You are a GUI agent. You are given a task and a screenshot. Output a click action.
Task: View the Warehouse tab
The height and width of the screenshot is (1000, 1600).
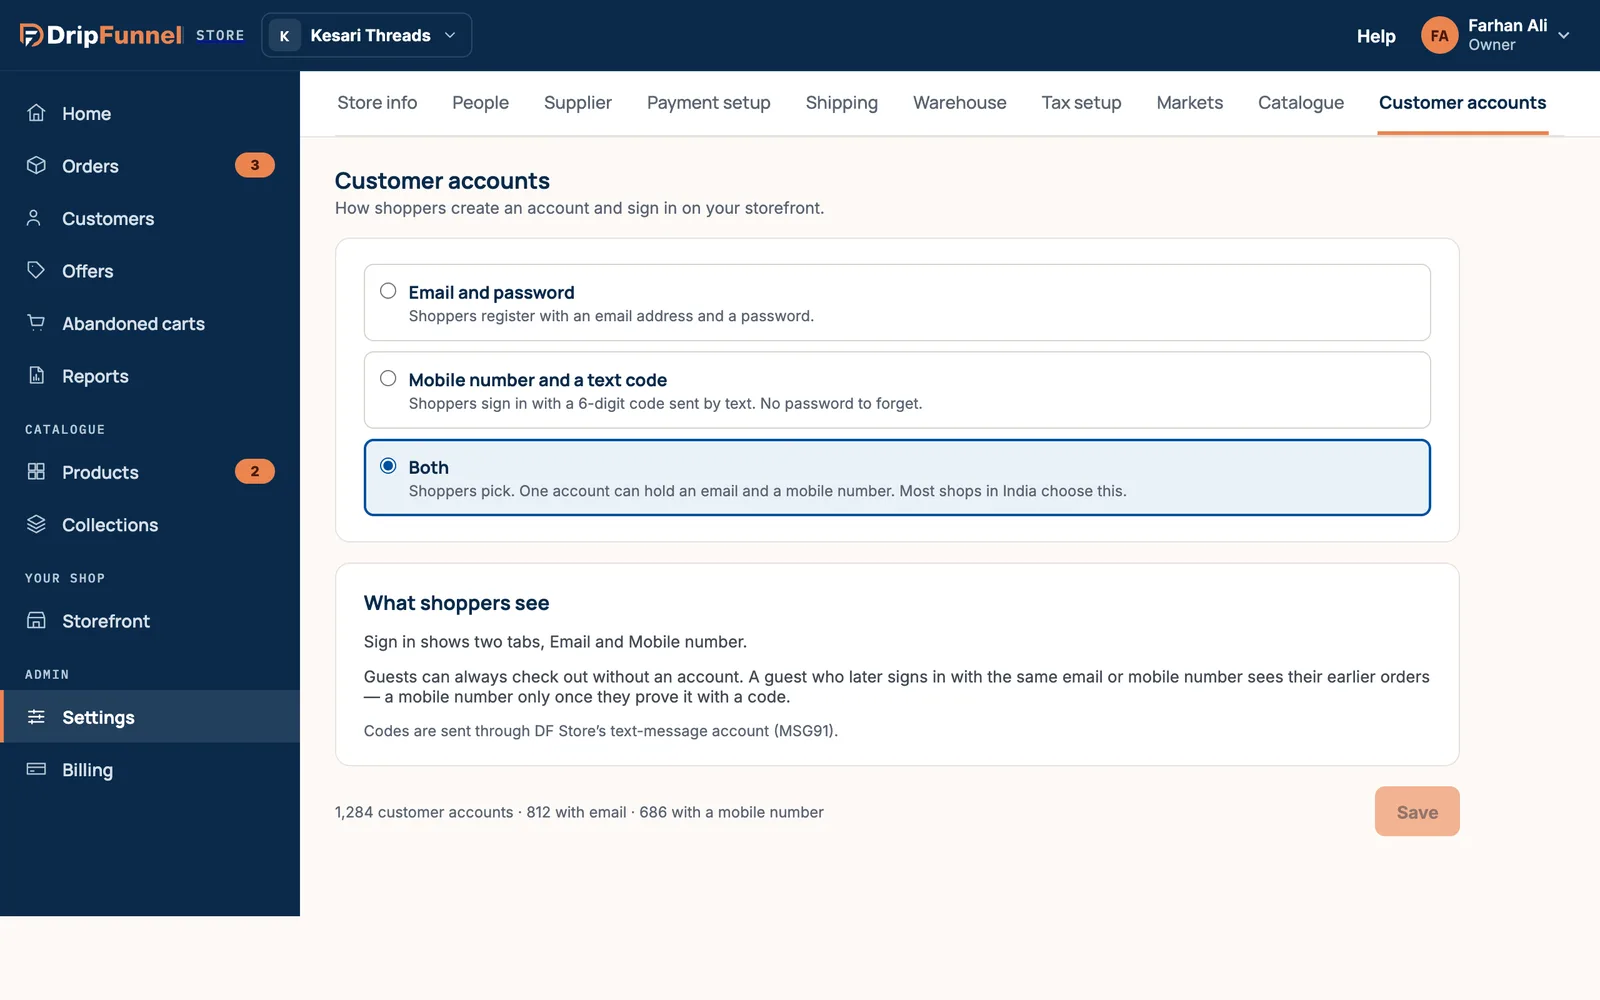point(959,103)
